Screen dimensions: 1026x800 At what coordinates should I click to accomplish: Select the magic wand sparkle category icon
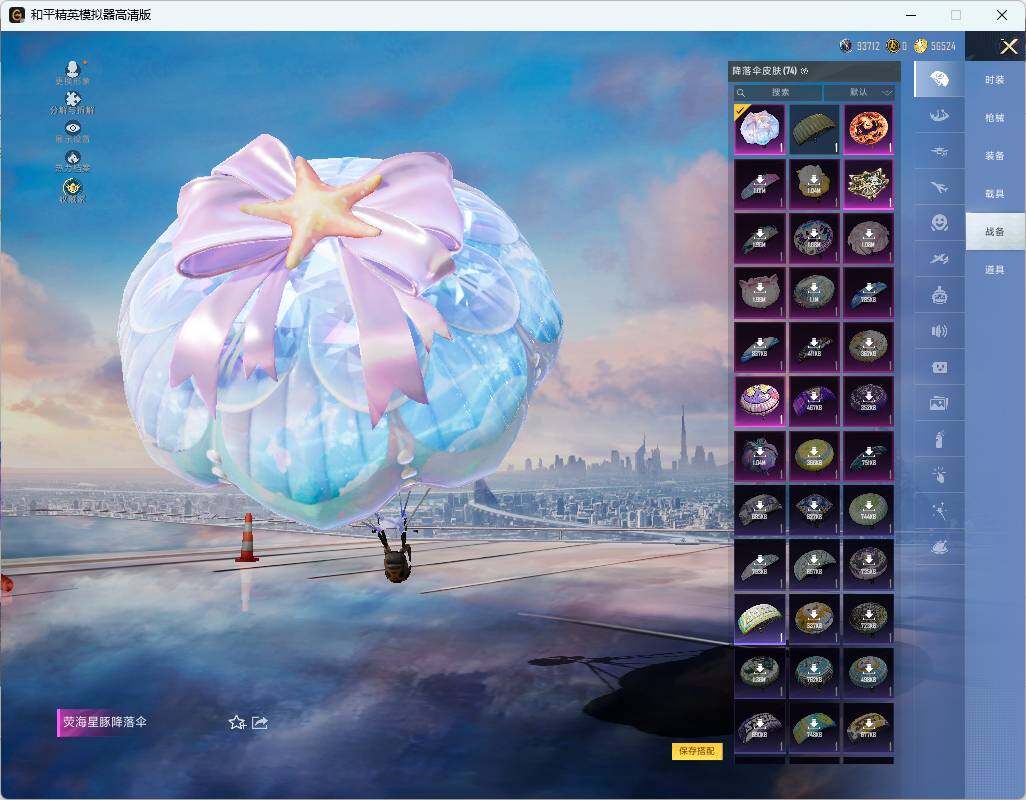(939, 511)
